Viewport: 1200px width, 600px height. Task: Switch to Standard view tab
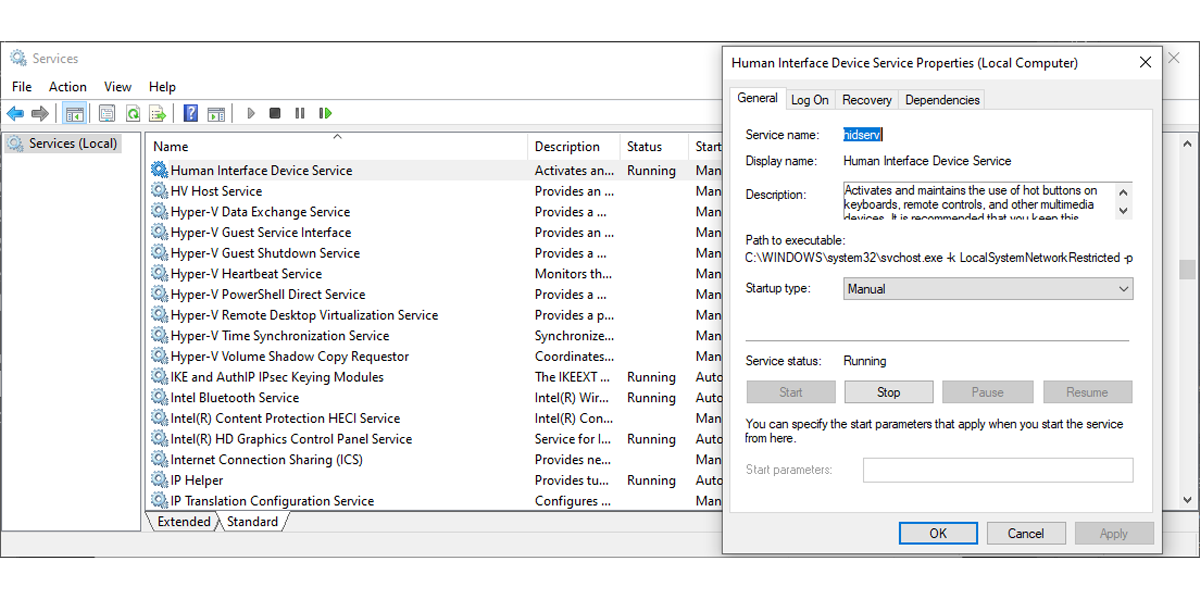[252, 521]
